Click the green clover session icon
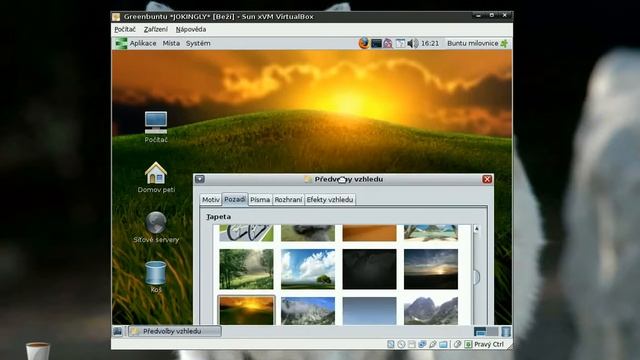This screenshot has height=360, width=640. click(x=504, y=43)
